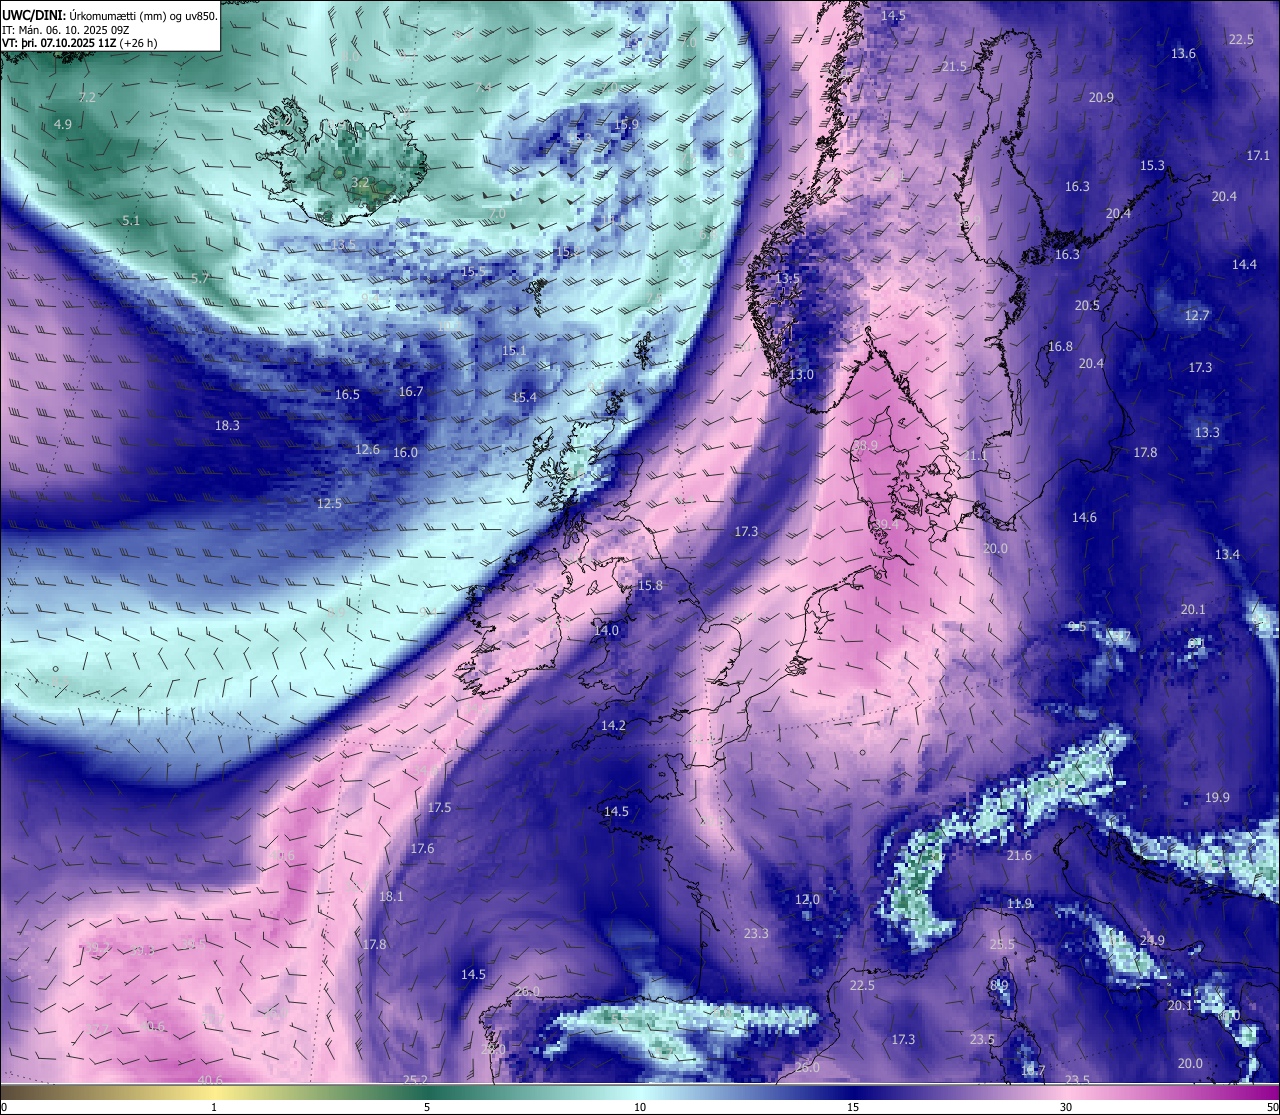Click the 15.4 value label
Viewport: 1280px width, 1115px height.
click(524, 397)
